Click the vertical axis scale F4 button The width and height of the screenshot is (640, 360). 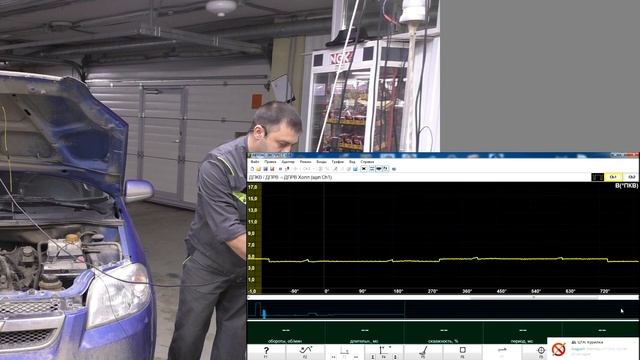click(x=384, y=352)
